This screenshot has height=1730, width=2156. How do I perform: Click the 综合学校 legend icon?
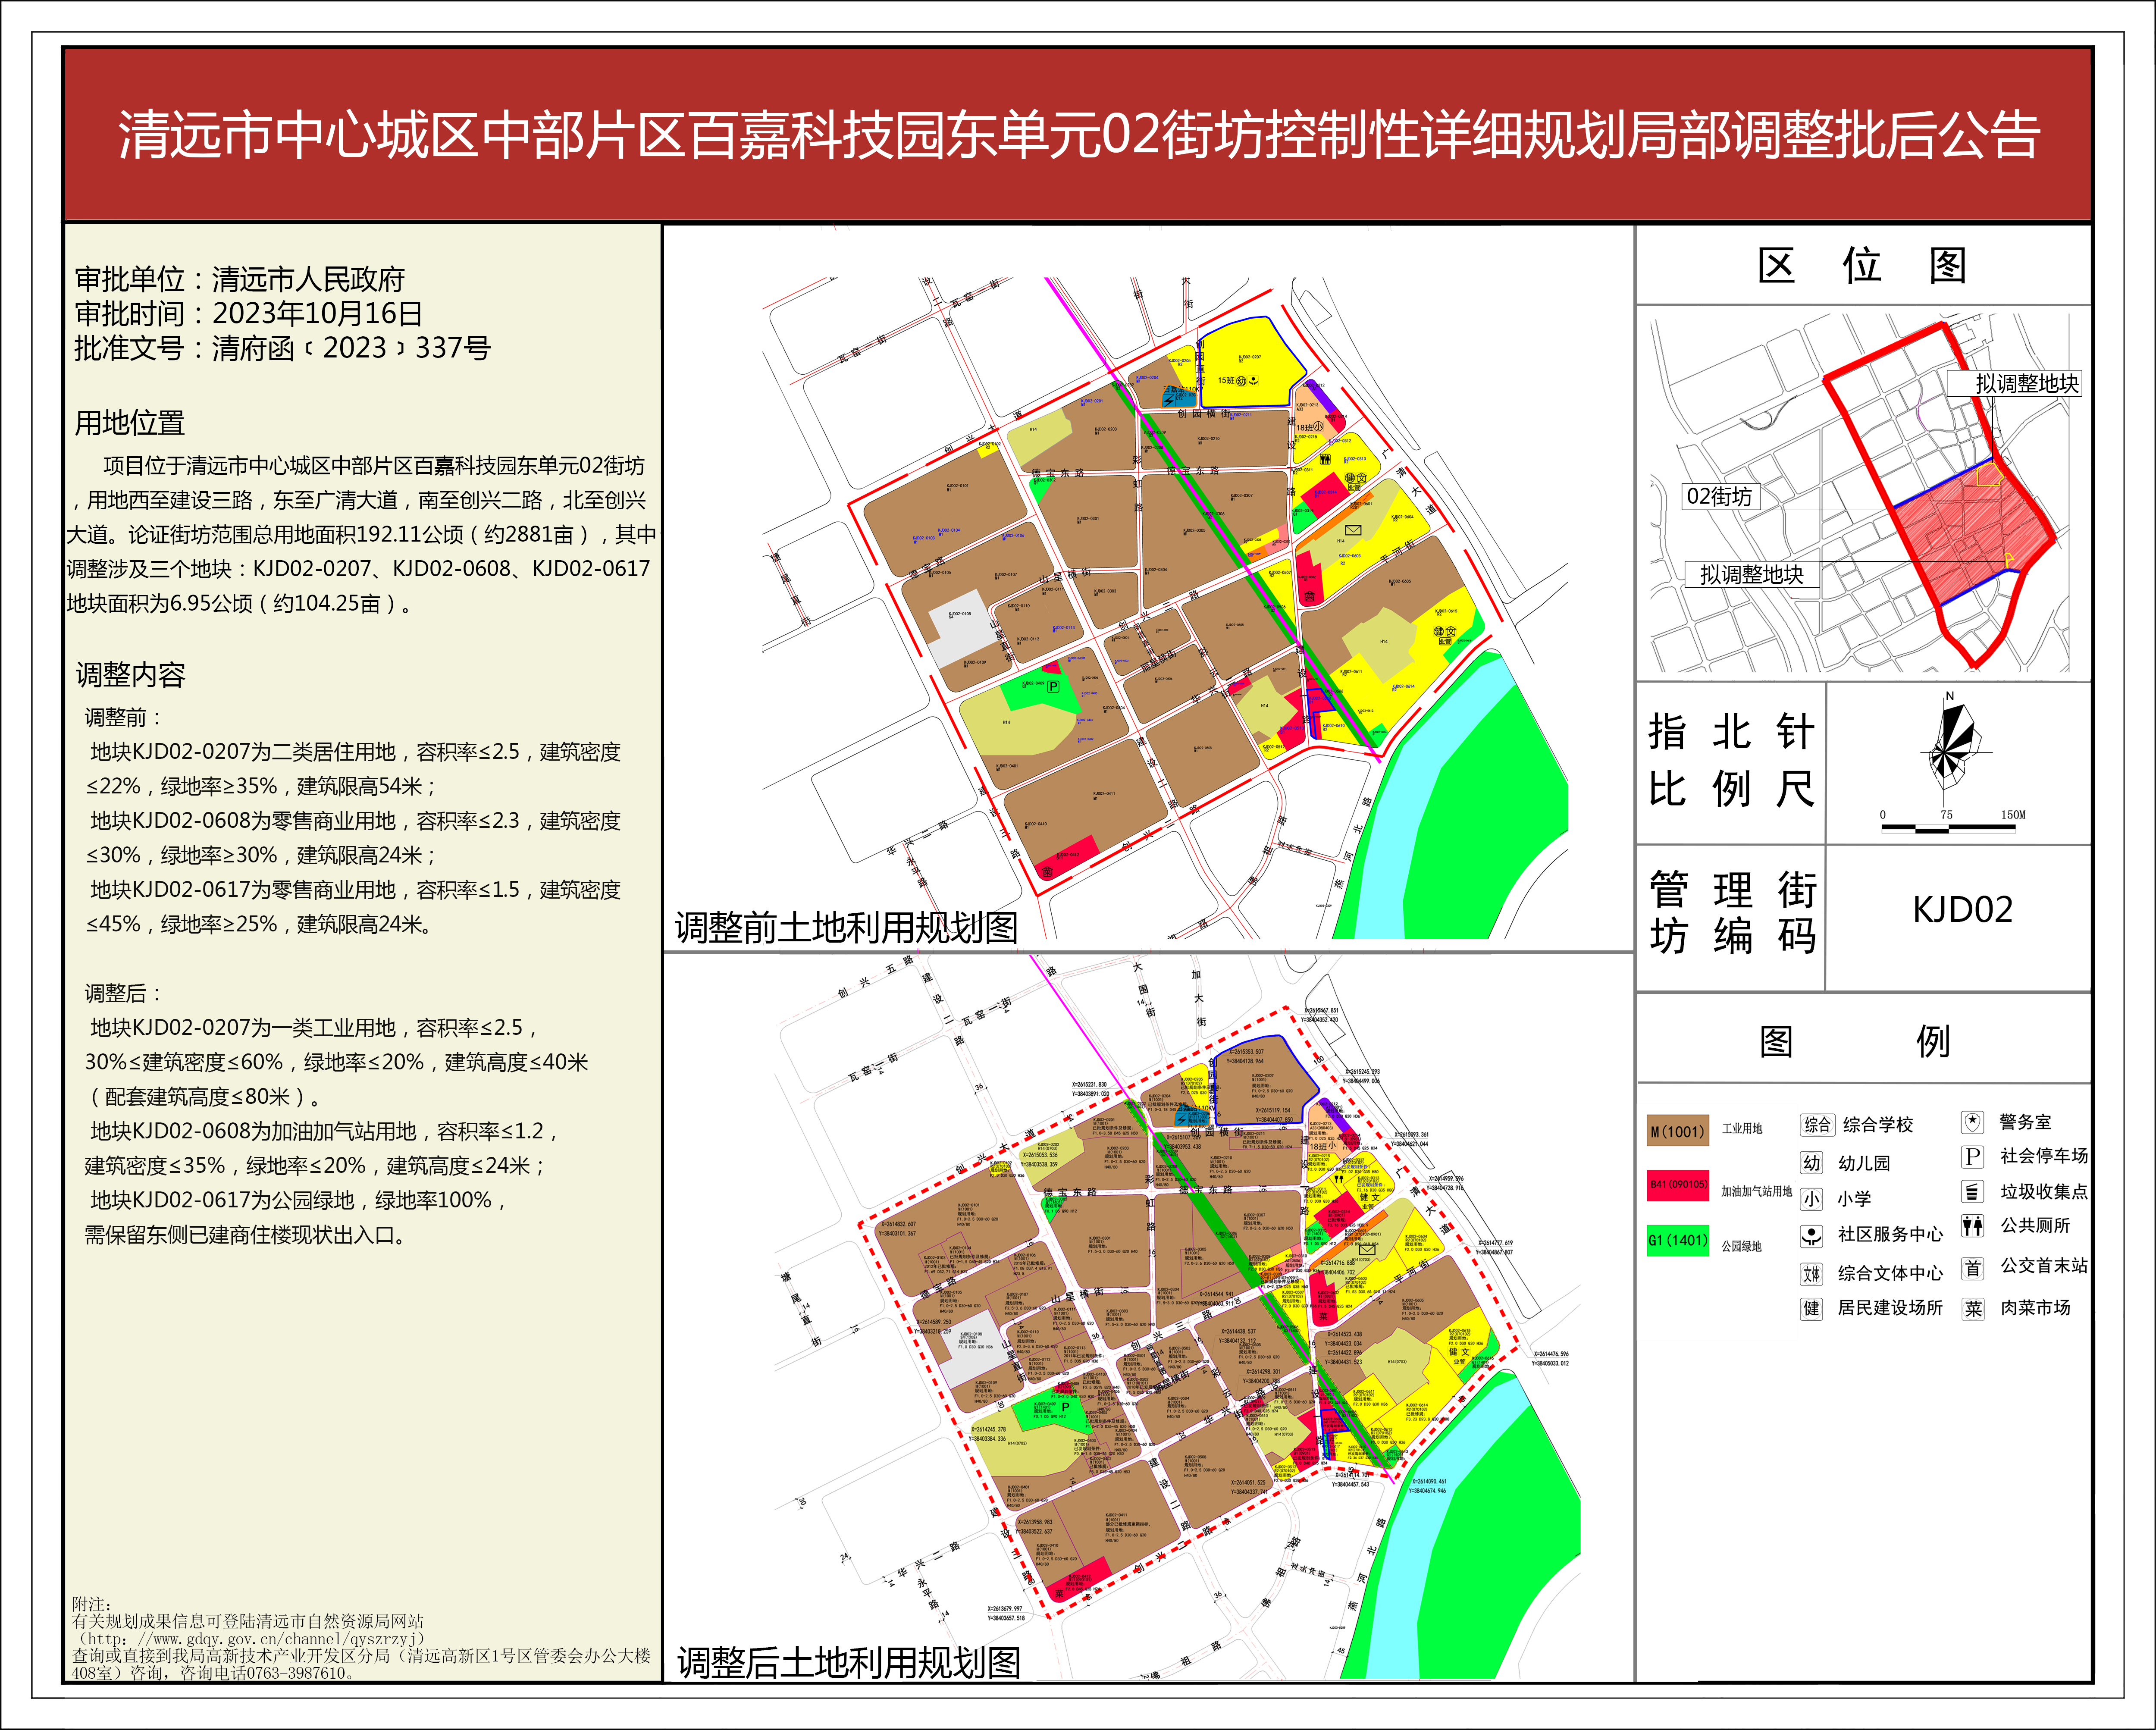1817,1124
